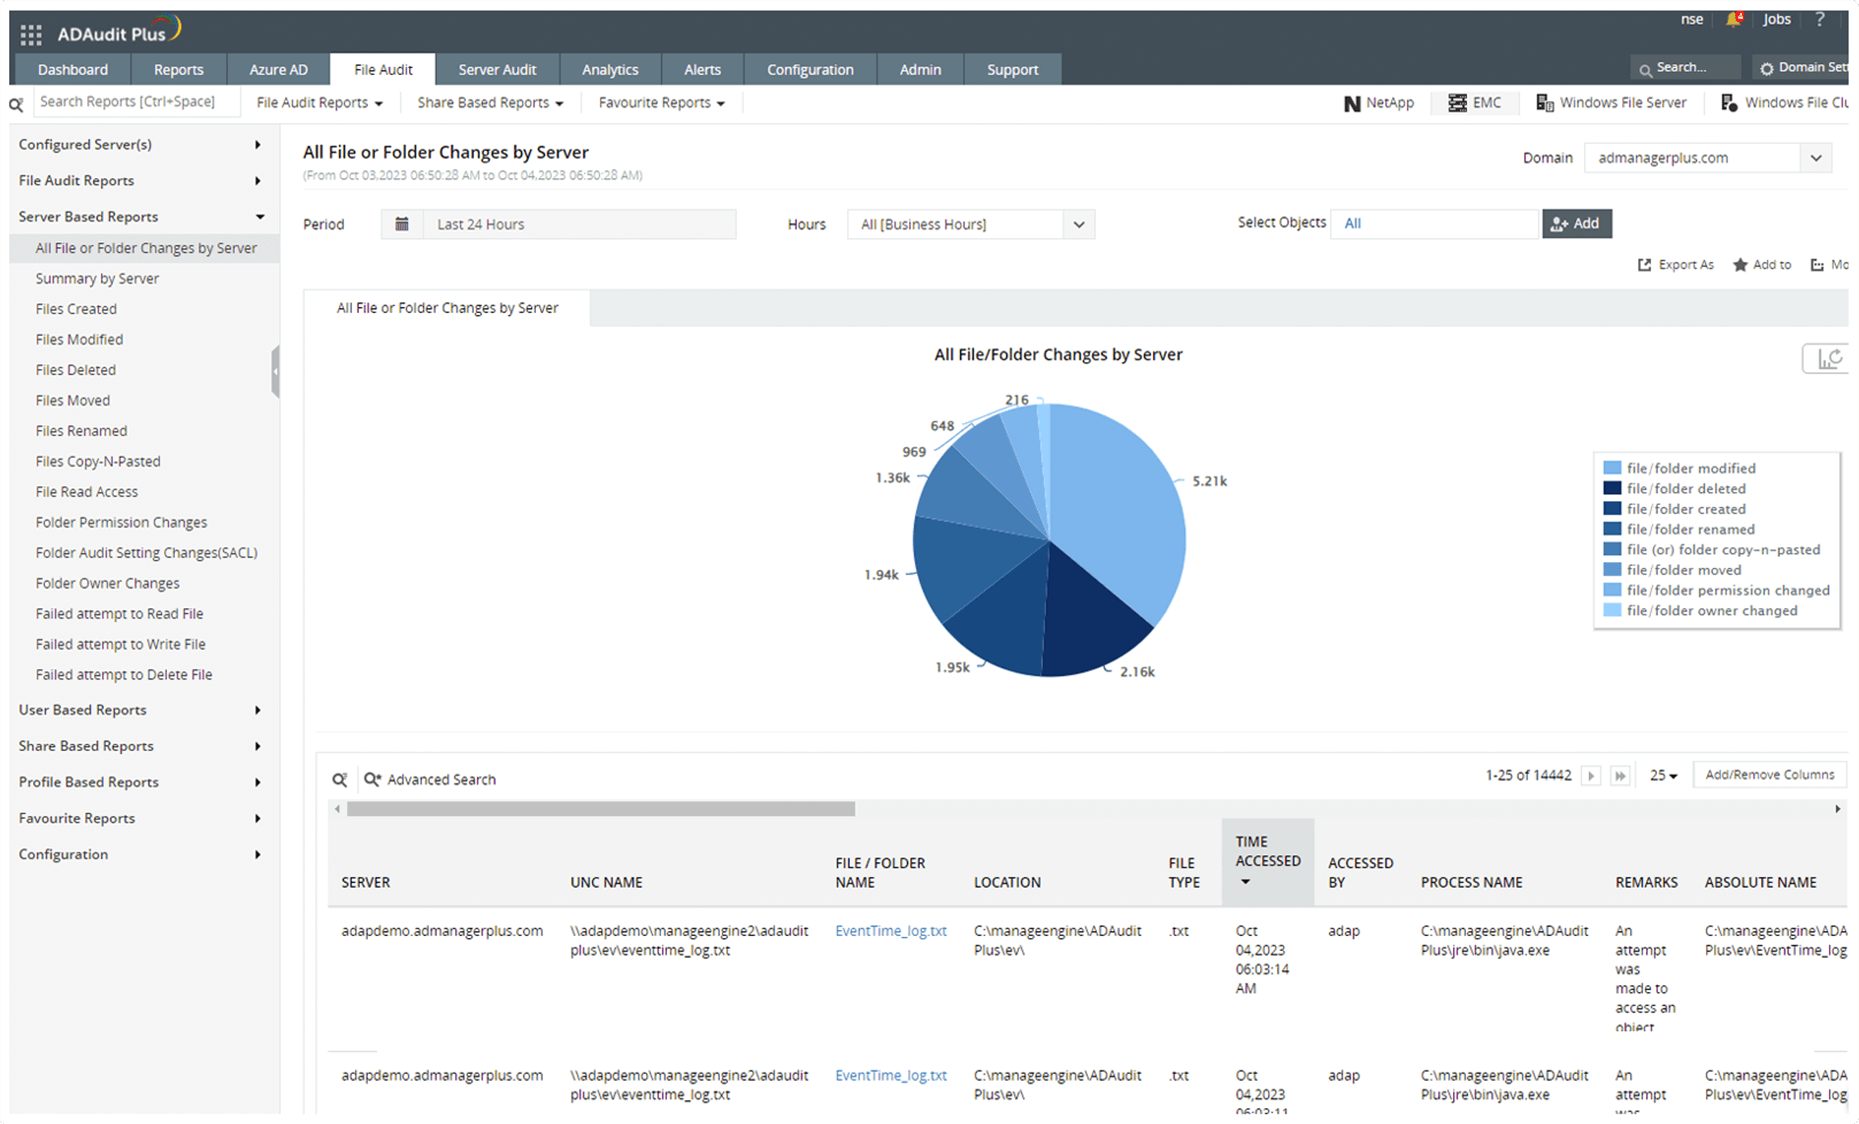
Task: Toggle the Add to favorites star
Action: tap(1740, 264)
